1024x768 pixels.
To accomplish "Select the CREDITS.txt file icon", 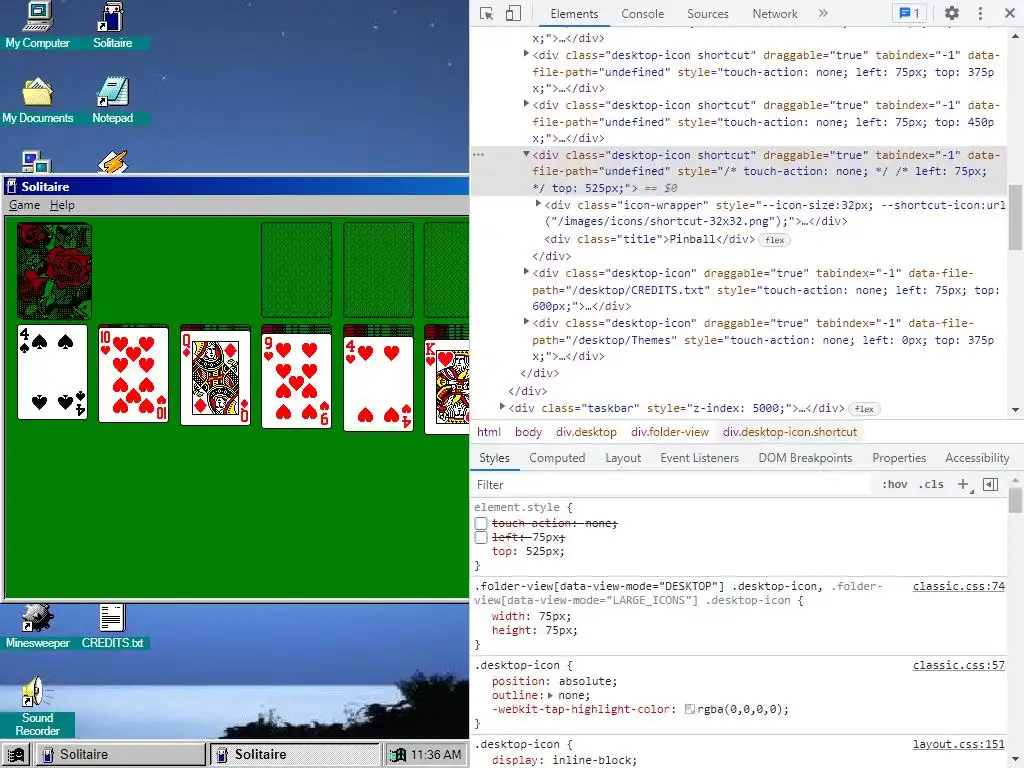I will 112,626.
